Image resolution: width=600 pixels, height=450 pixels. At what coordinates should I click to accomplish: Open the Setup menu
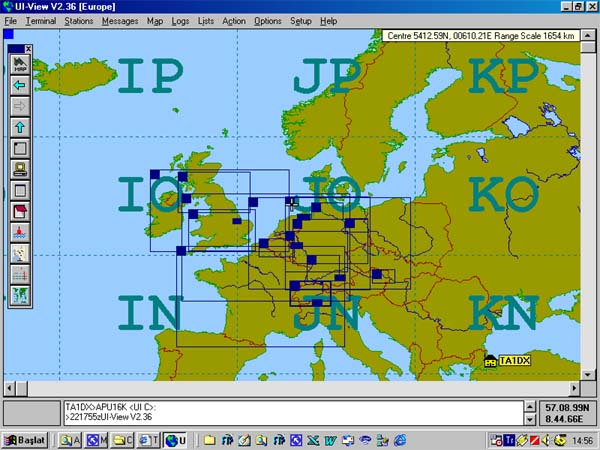pyautogui.click(x=300, y=21)
